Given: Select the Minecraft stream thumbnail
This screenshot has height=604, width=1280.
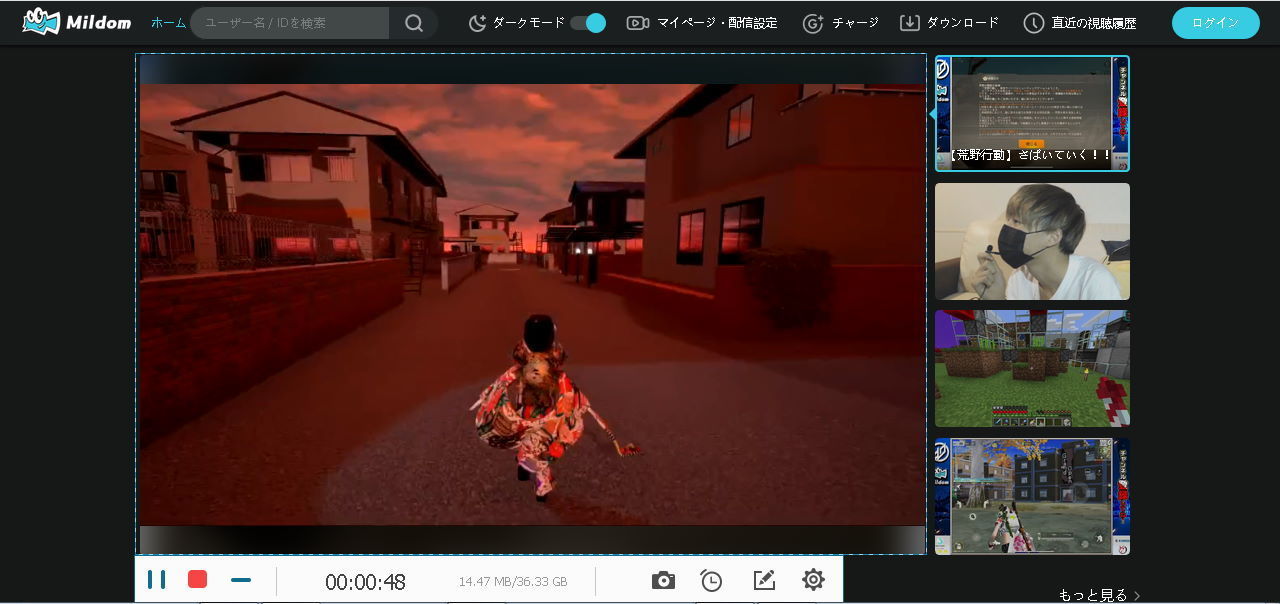Looking at the screenshot, I should [x=1032, y=368].
